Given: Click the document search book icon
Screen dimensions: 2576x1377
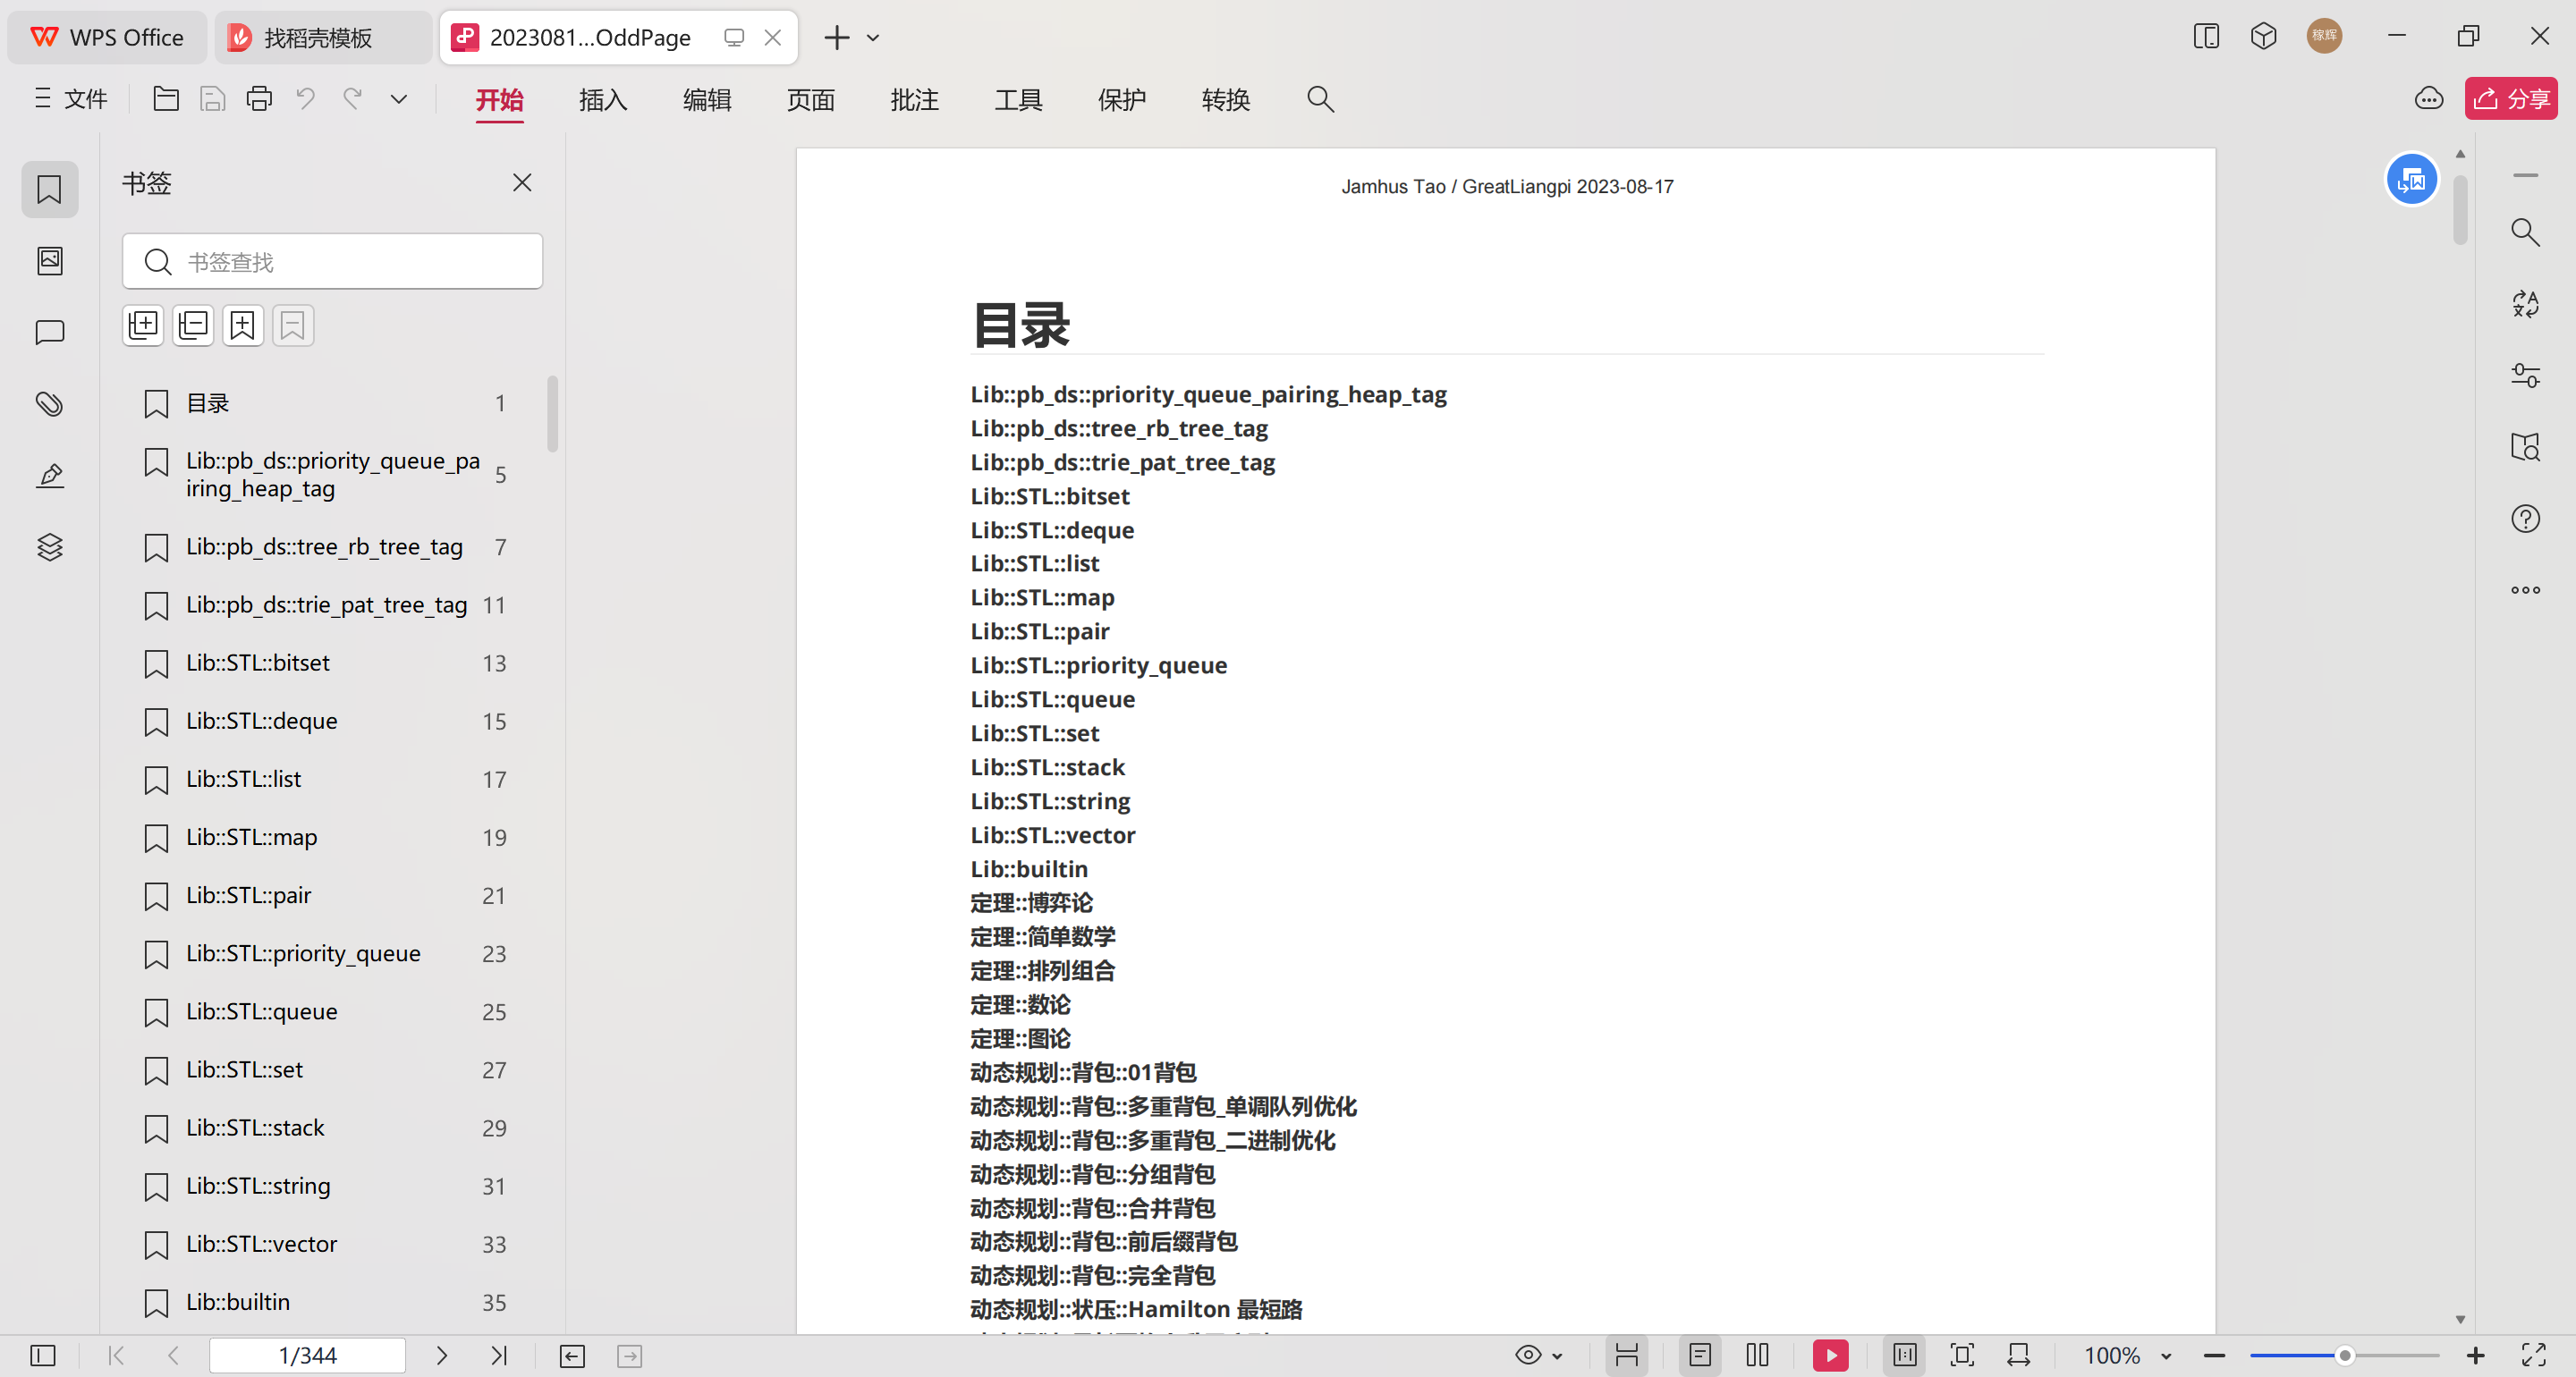Looking at the screenshot, I should [x=2525, y=447].
